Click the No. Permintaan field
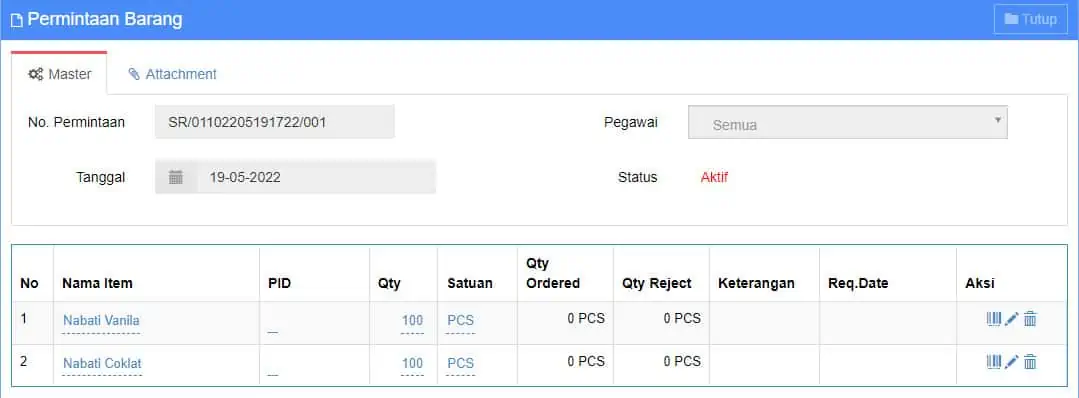This screenshot has width=1079, height=398. pyautogui.click(x=275, y=123)
